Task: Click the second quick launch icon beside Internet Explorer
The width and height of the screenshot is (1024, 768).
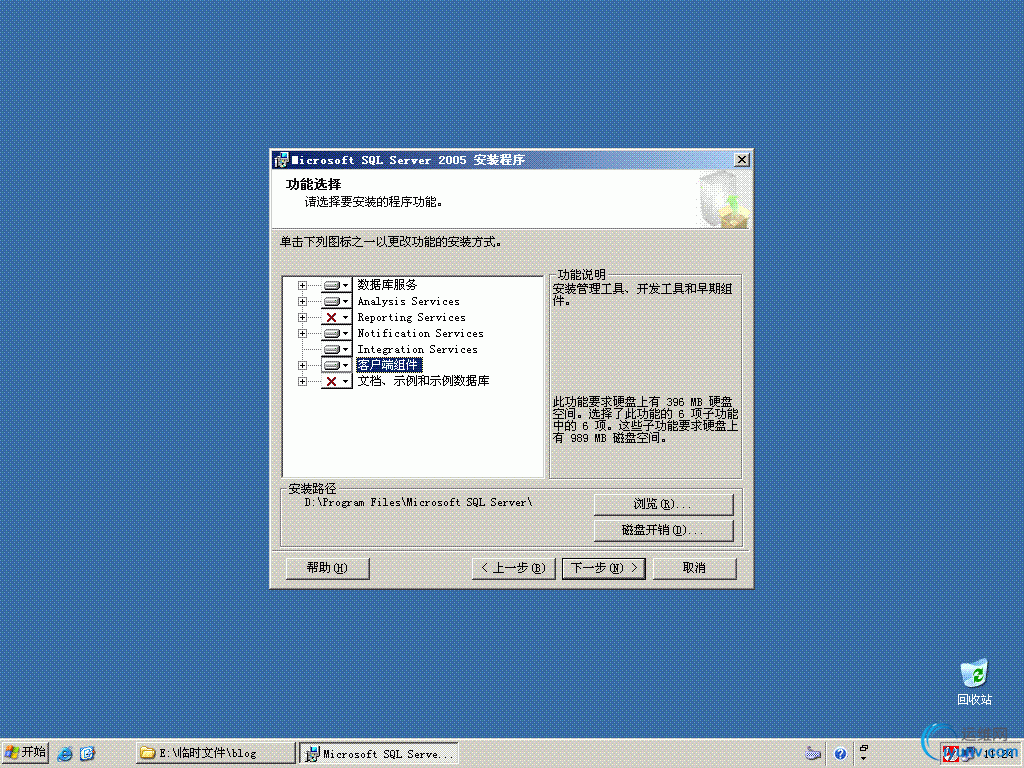Action: coord(87,754)
